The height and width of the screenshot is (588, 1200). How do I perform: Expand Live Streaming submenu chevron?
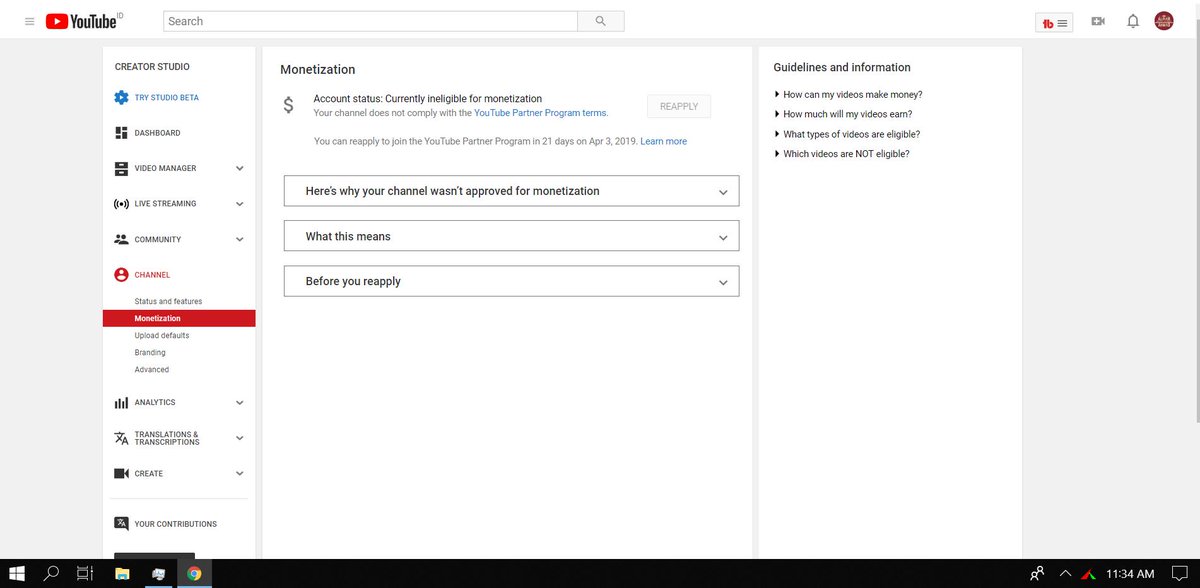click(x=239, y=204)
